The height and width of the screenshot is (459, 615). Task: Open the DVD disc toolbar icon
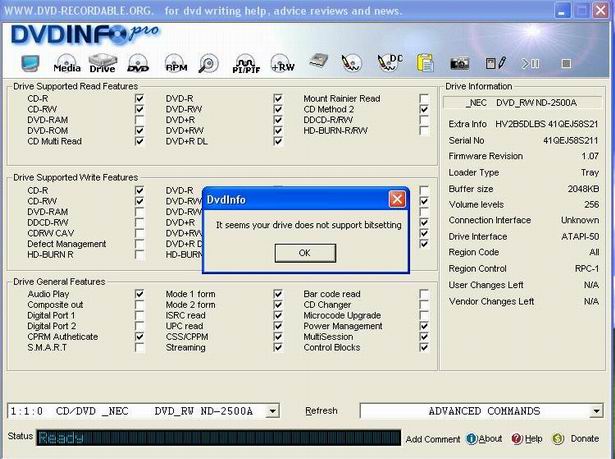click(138, 63)
